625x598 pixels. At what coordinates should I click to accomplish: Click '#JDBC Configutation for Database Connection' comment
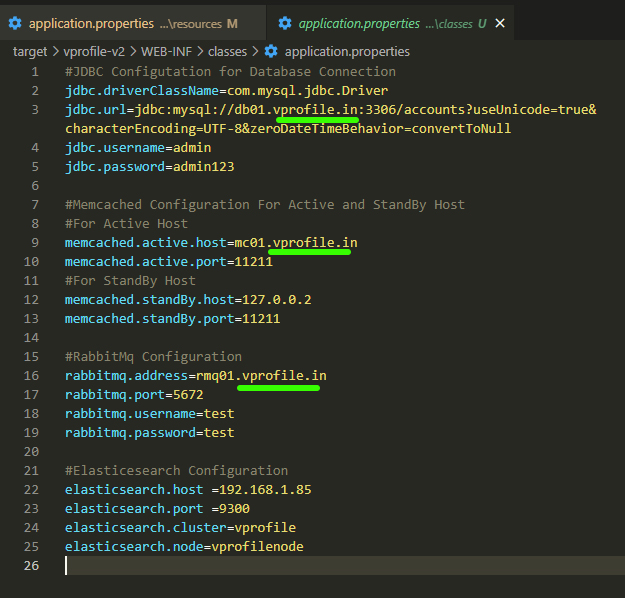coord(230,72)
